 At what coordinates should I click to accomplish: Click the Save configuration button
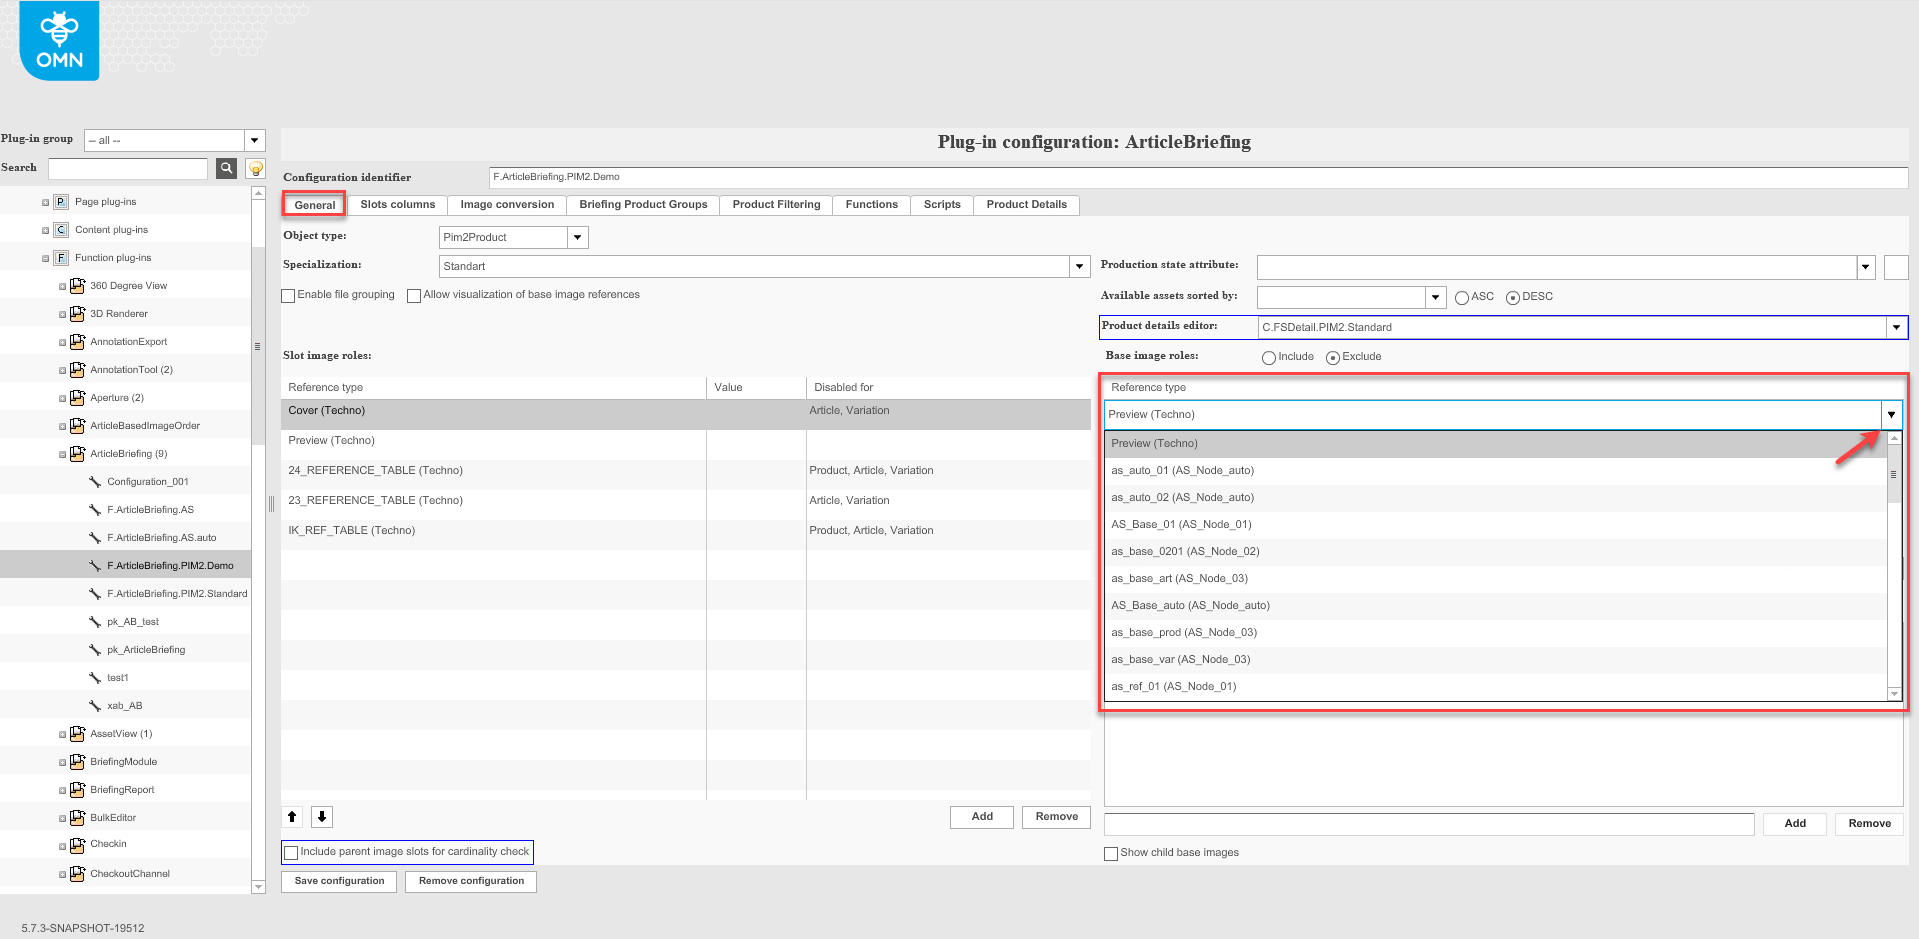point(338,881)
